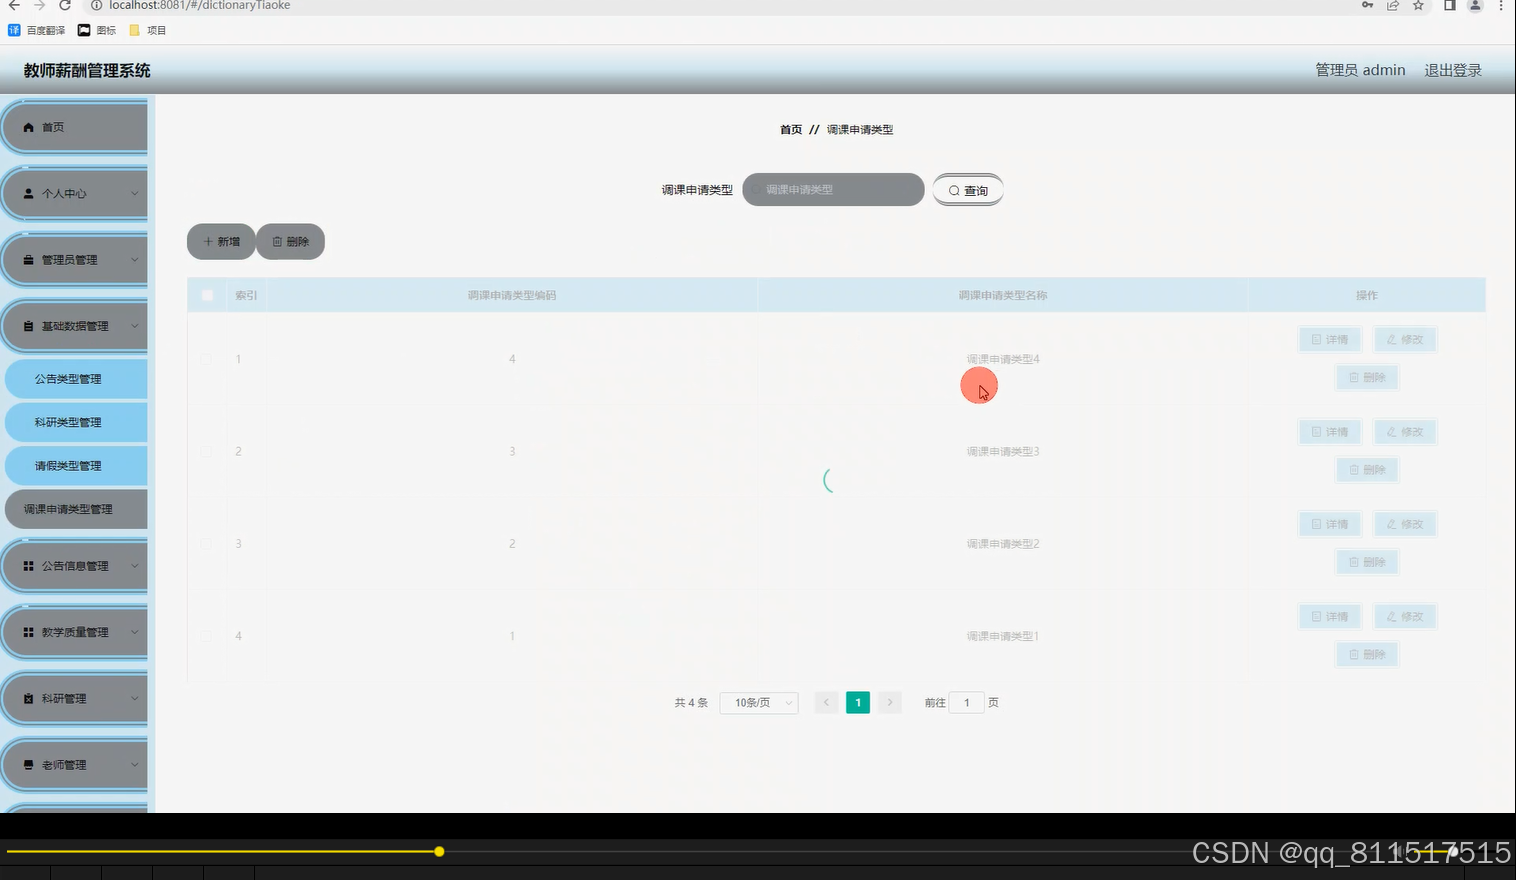Image resolution: width=1516 pixels, height=880 pixels.
Task: Tick the select-all checkbox in table header
Action: coord(207,295)
